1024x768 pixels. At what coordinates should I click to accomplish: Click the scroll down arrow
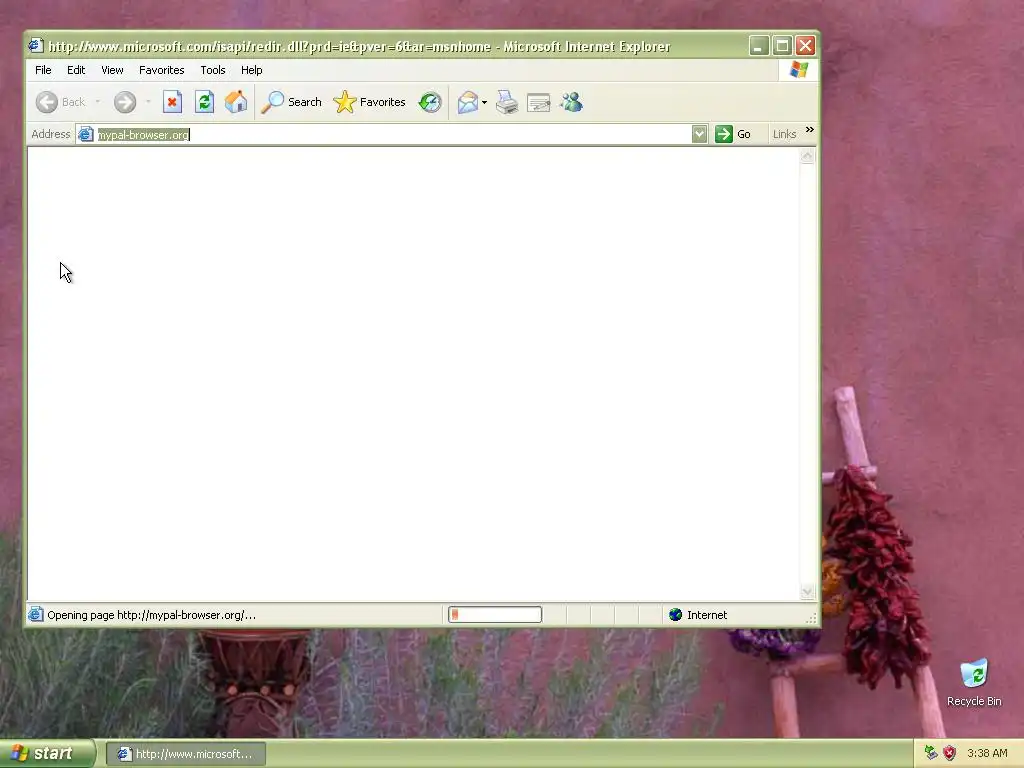pos(807,592)
